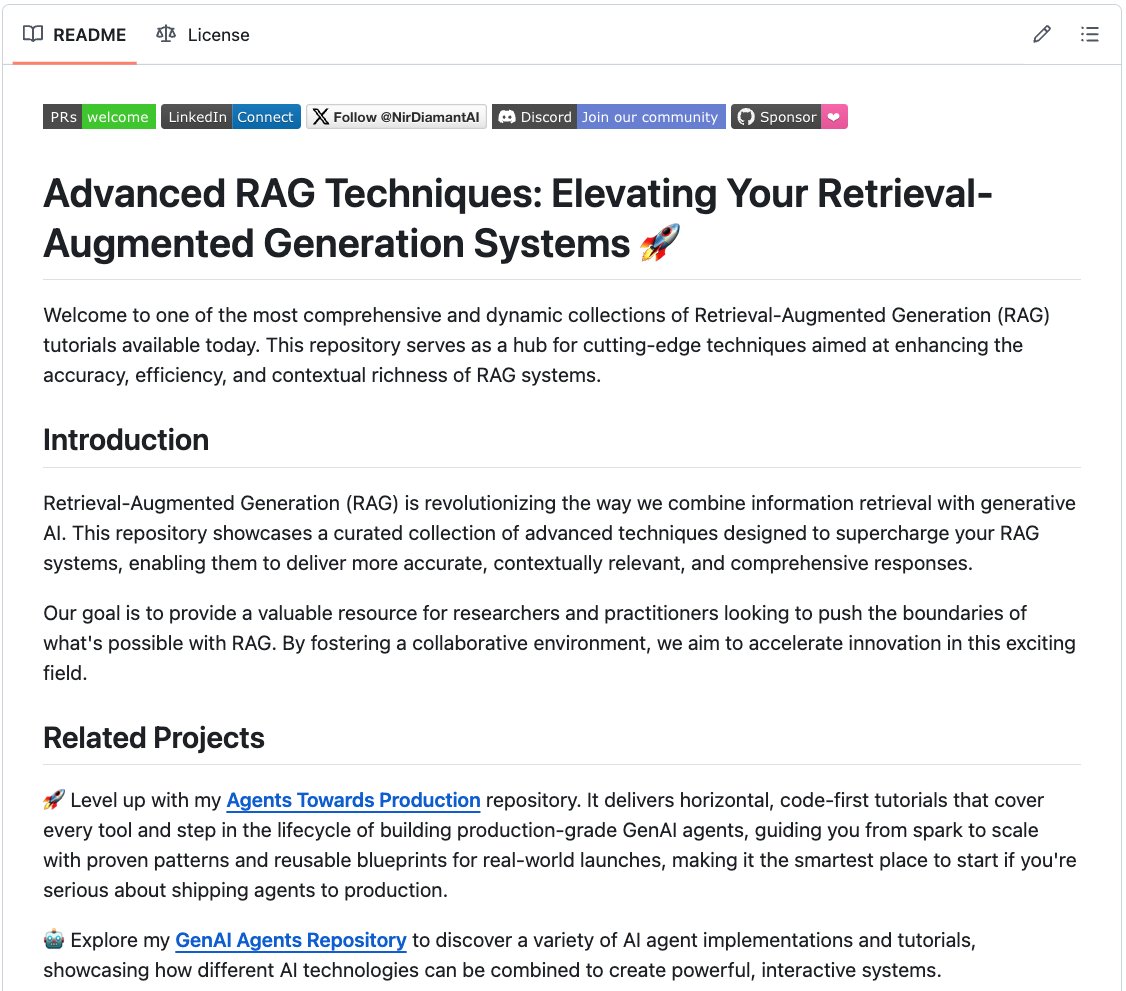Click the README book icon
Viewport: 1126px width, 991px height.
[33, 34]
